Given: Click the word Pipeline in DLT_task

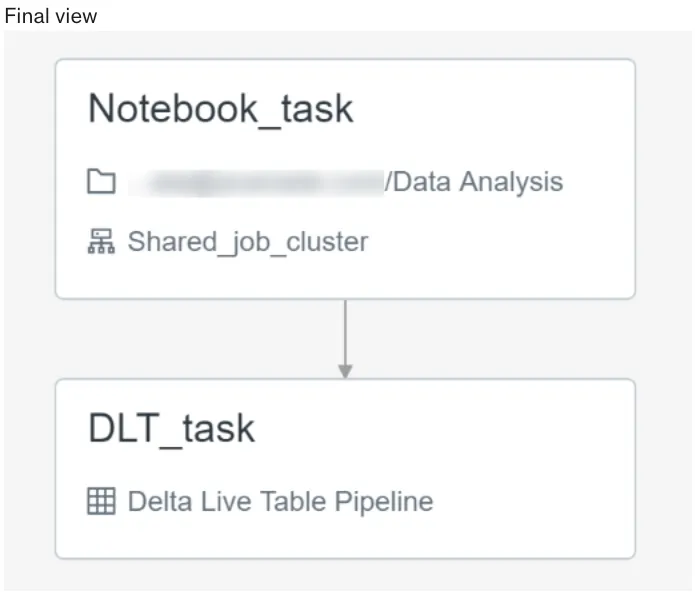Looking at the screenshot, I should (384, 502).
